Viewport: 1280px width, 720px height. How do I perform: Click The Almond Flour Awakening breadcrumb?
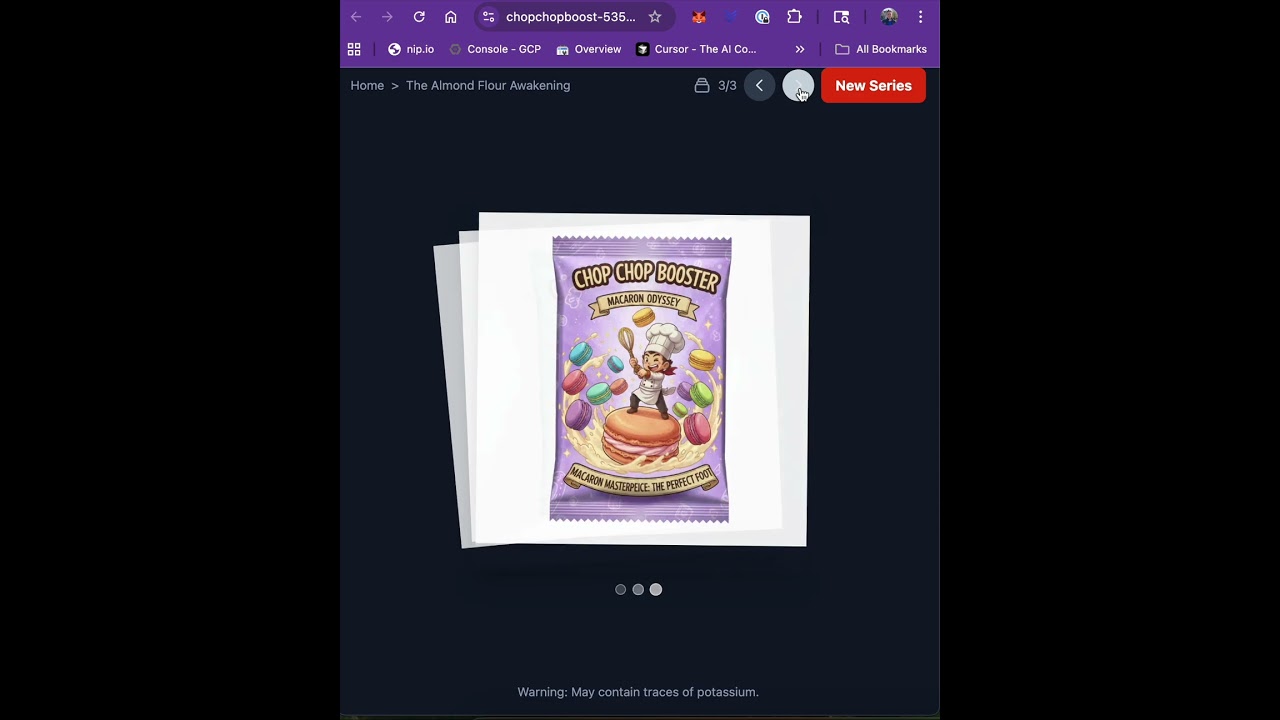pos(488,86)
